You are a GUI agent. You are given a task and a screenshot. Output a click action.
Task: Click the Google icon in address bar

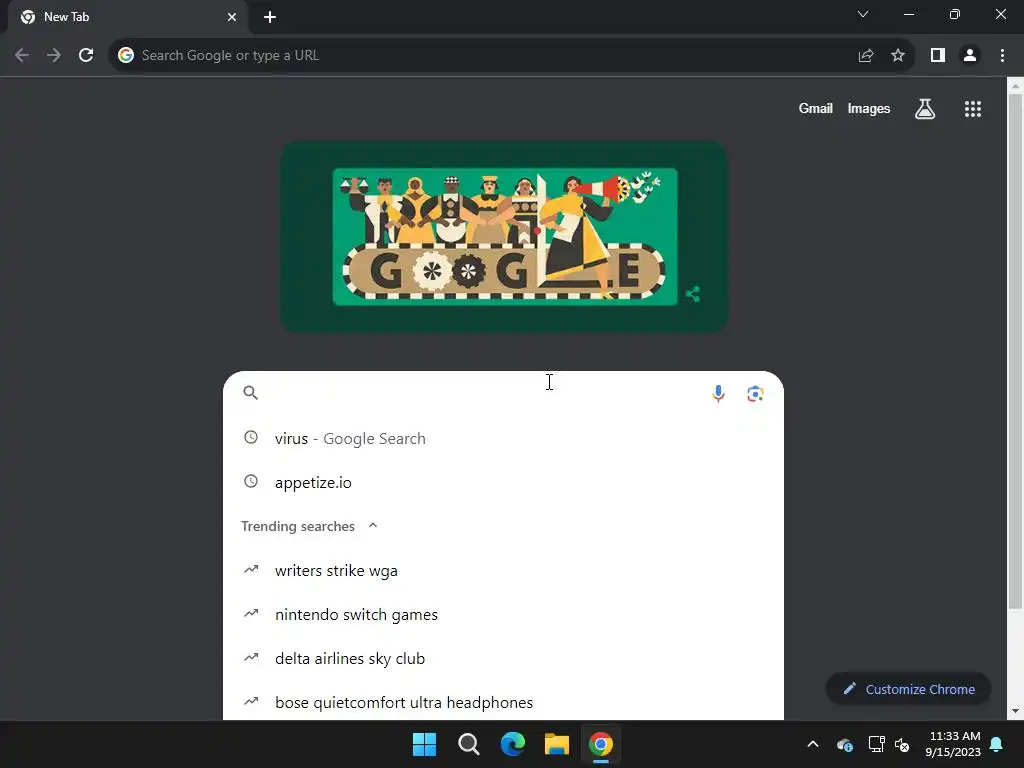(x=126, y=56)
